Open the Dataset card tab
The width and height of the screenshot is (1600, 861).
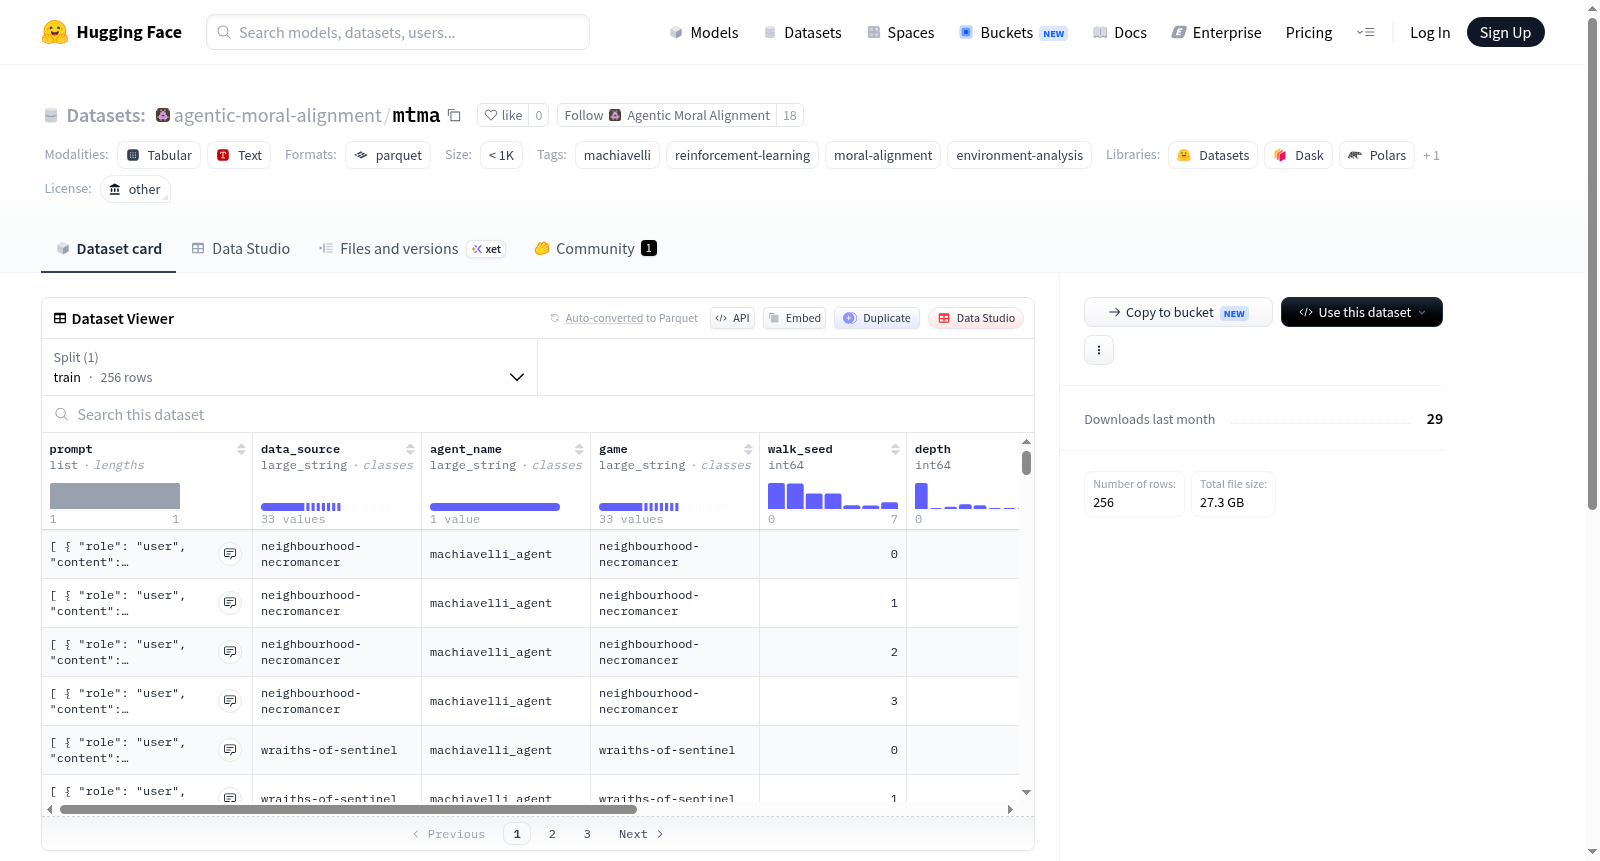(x=108, y=249)
